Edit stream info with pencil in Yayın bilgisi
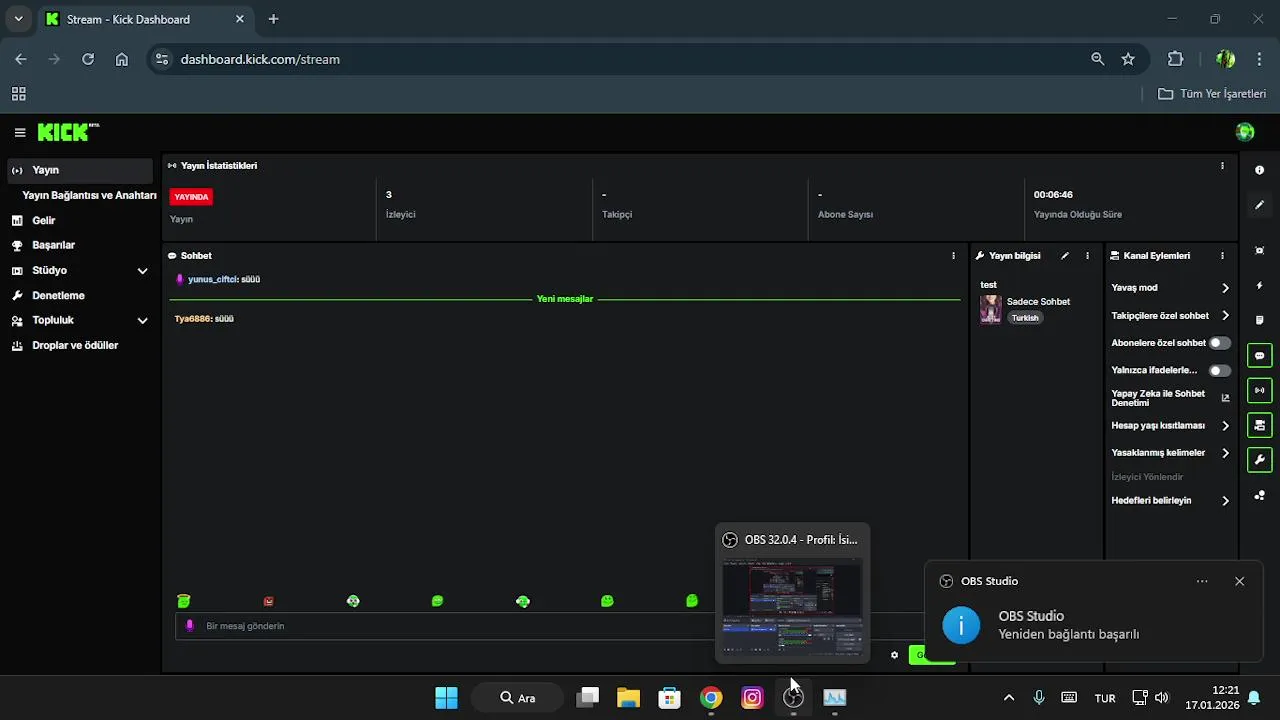Image resolution: width=1280 pixels, height=720 pixels. coord(1065,256)
